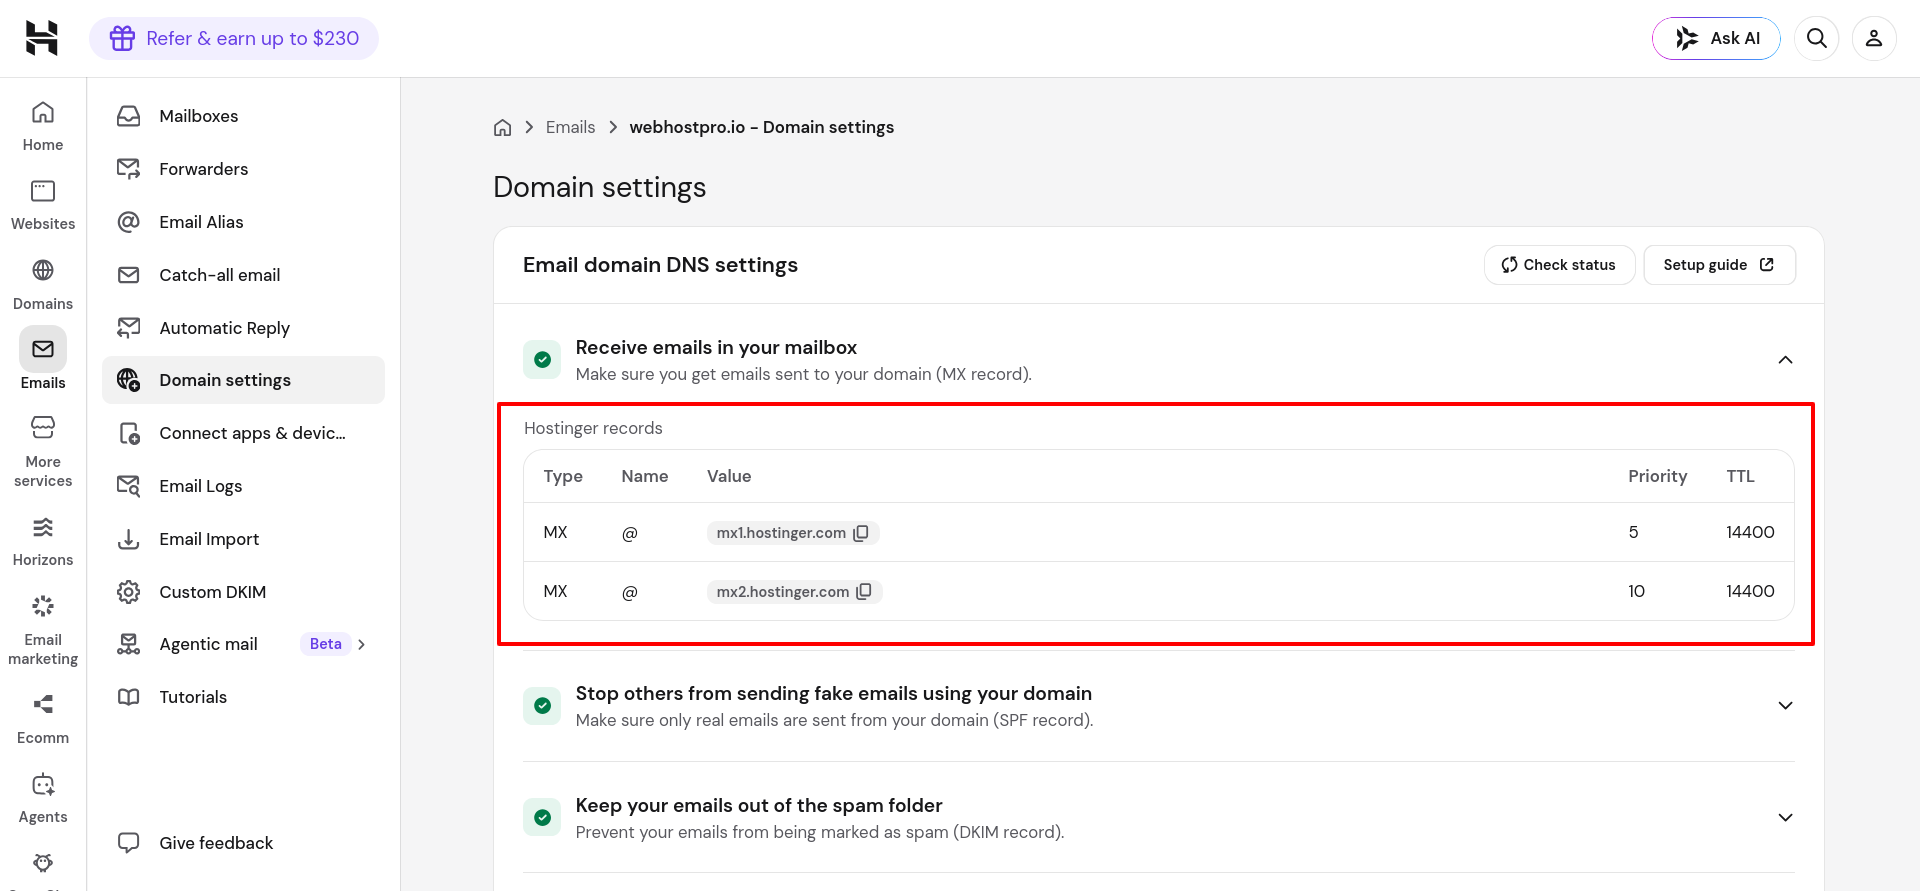Open Email Import menu item
Screen dimensions: 1920x891
(243, 539)
